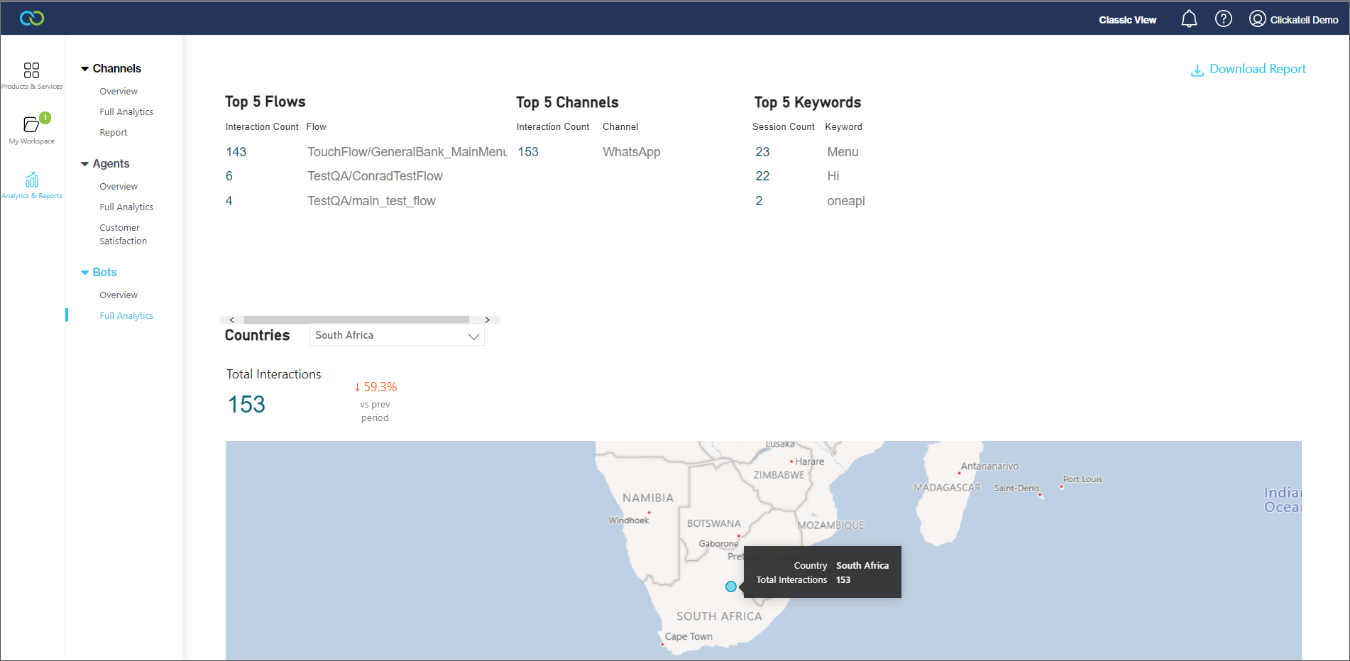Open Products & Services sidebar icon
Image resolution: width=1350 pixels, height=661 pixels.
click(x=31, y=71)
